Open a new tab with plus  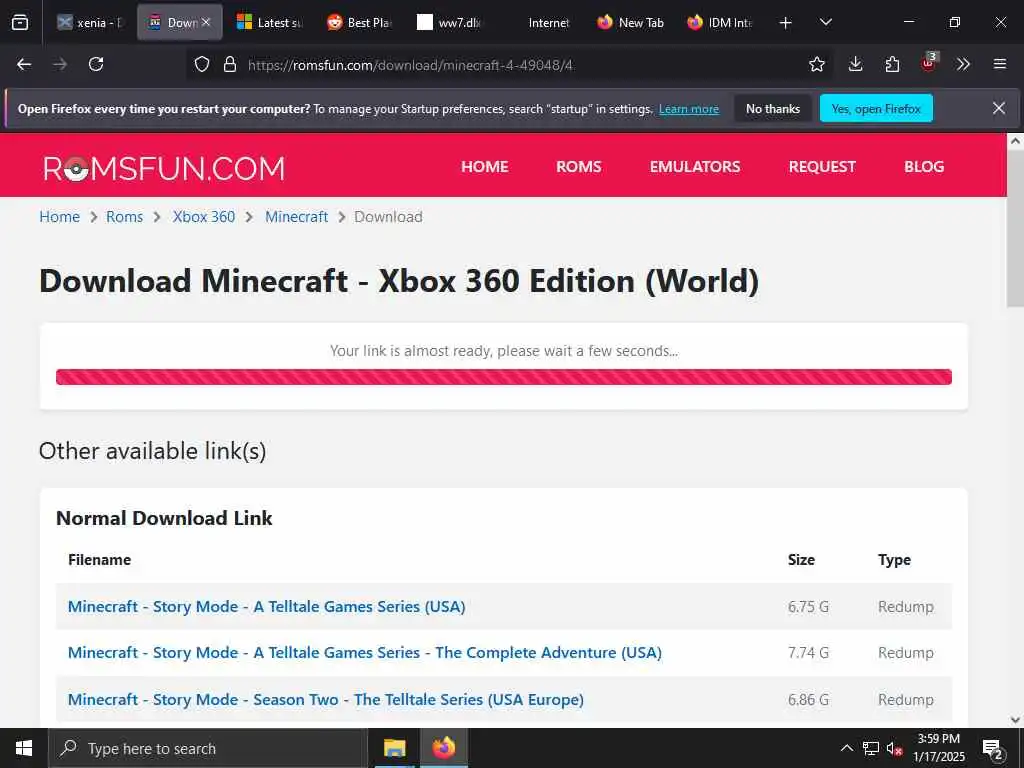[786, 23]
